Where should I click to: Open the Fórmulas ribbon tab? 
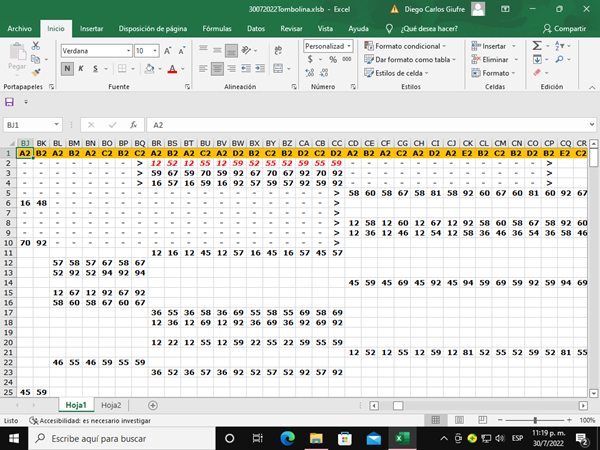[217, 29]
